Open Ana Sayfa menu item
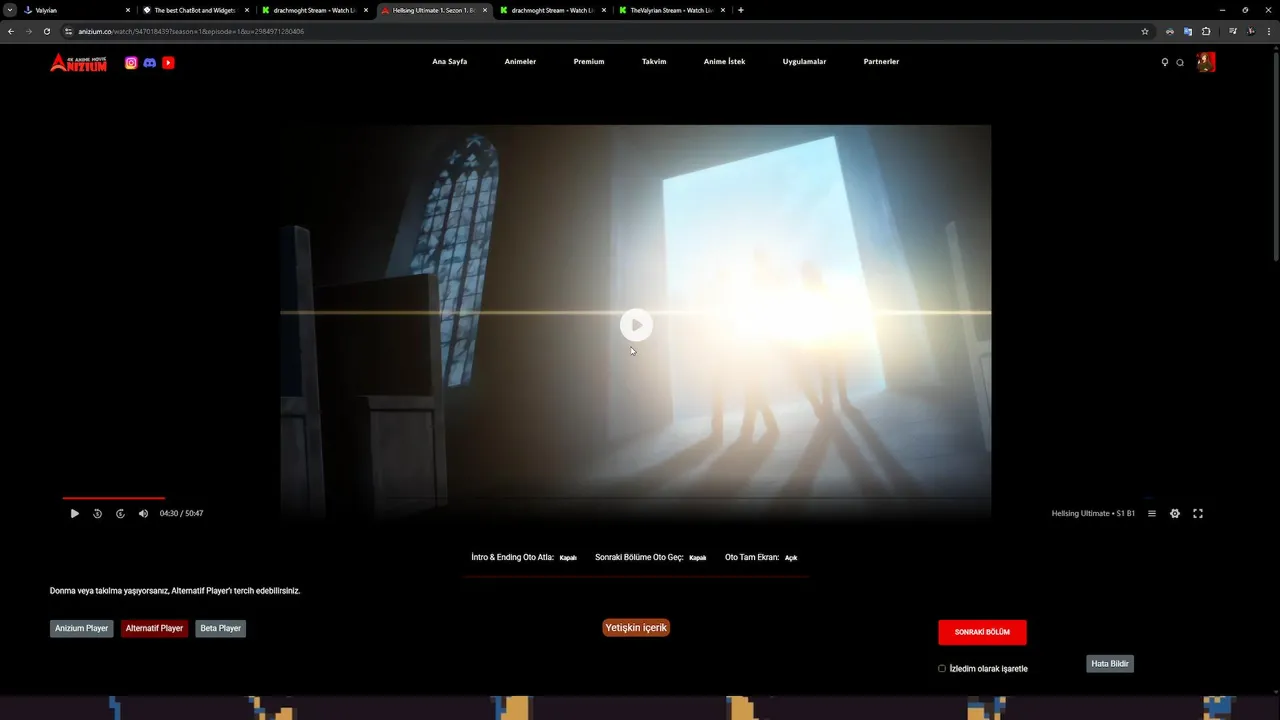The image size is (1280, 720). pos(450,62)
